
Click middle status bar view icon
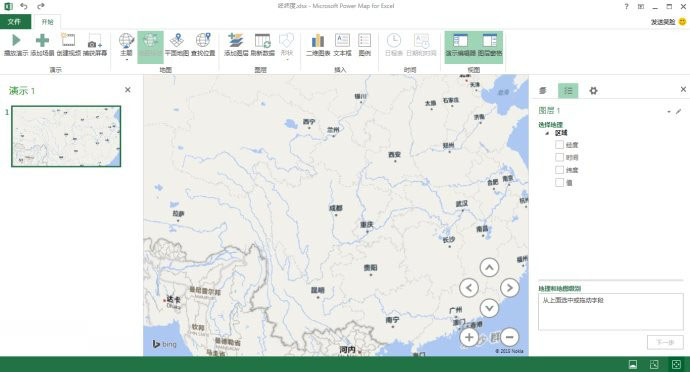(x=654, y=364)
